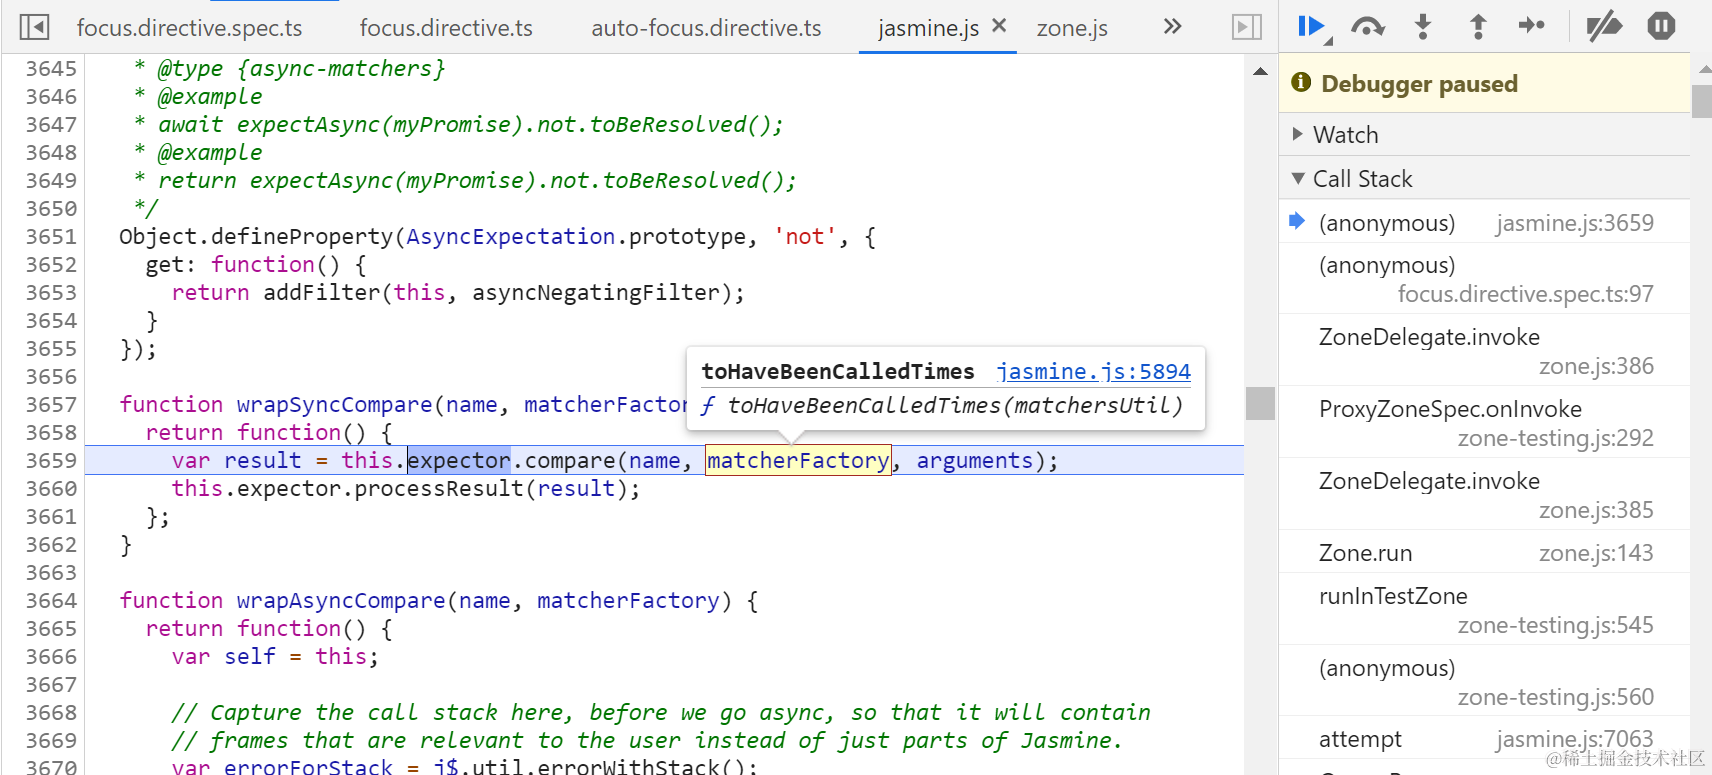This screenshot has width=1712, height=775.
Task: Toggle the file navigator sidebar icon
Action: [x=34, y=27]
